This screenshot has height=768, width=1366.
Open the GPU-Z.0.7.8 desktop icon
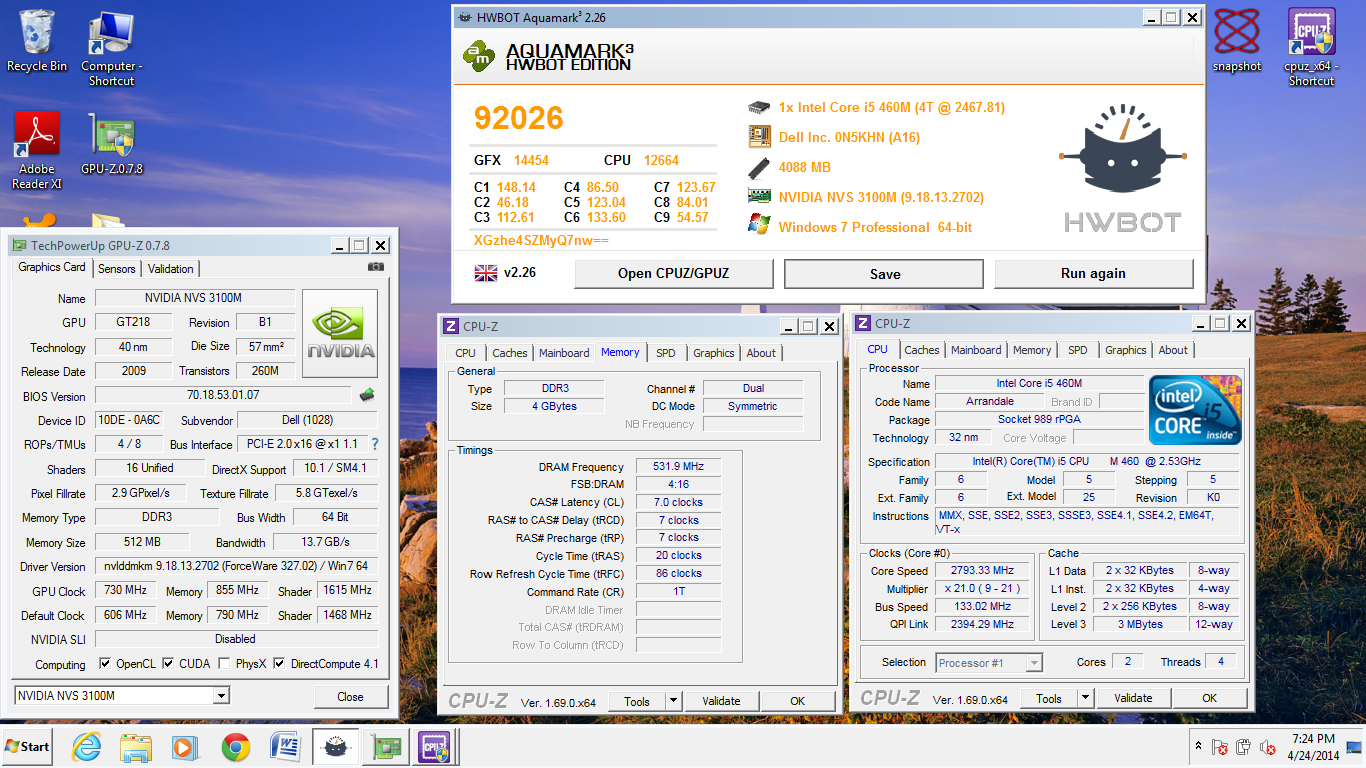[111, 144]
